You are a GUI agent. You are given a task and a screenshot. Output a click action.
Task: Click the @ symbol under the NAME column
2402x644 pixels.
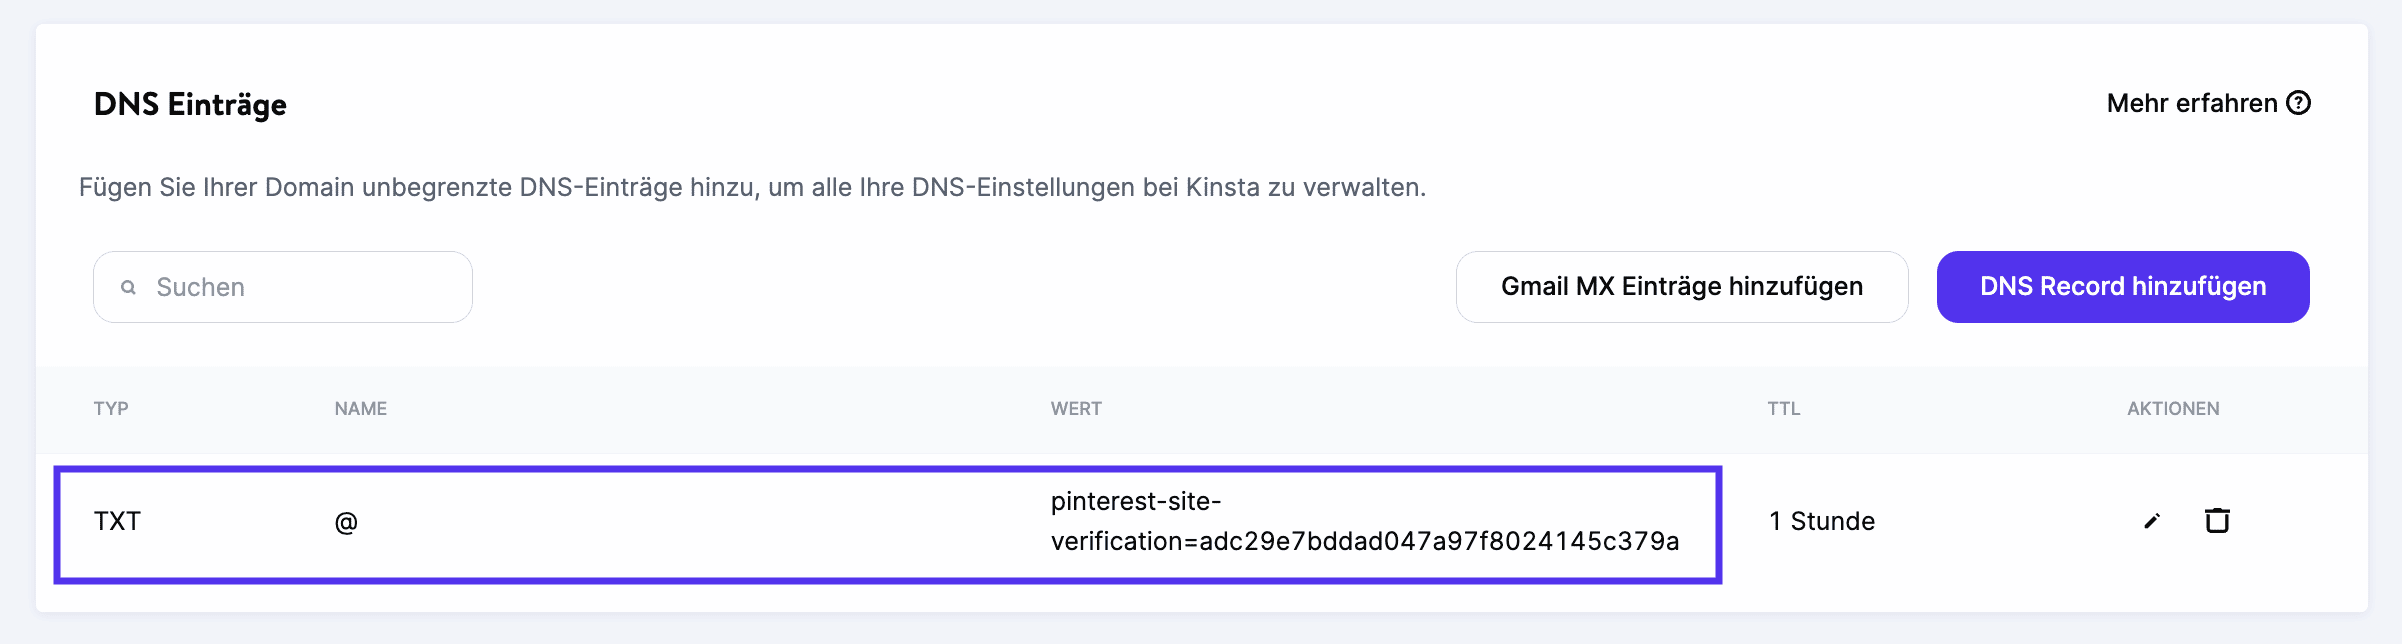click(345, 520)
